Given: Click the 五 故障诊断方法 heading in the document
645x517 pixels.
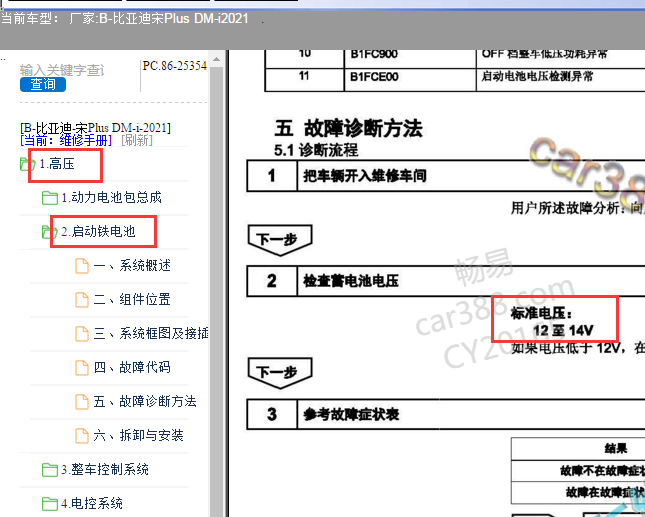Looking at the screenshot, I should click(x=348, y=128).
